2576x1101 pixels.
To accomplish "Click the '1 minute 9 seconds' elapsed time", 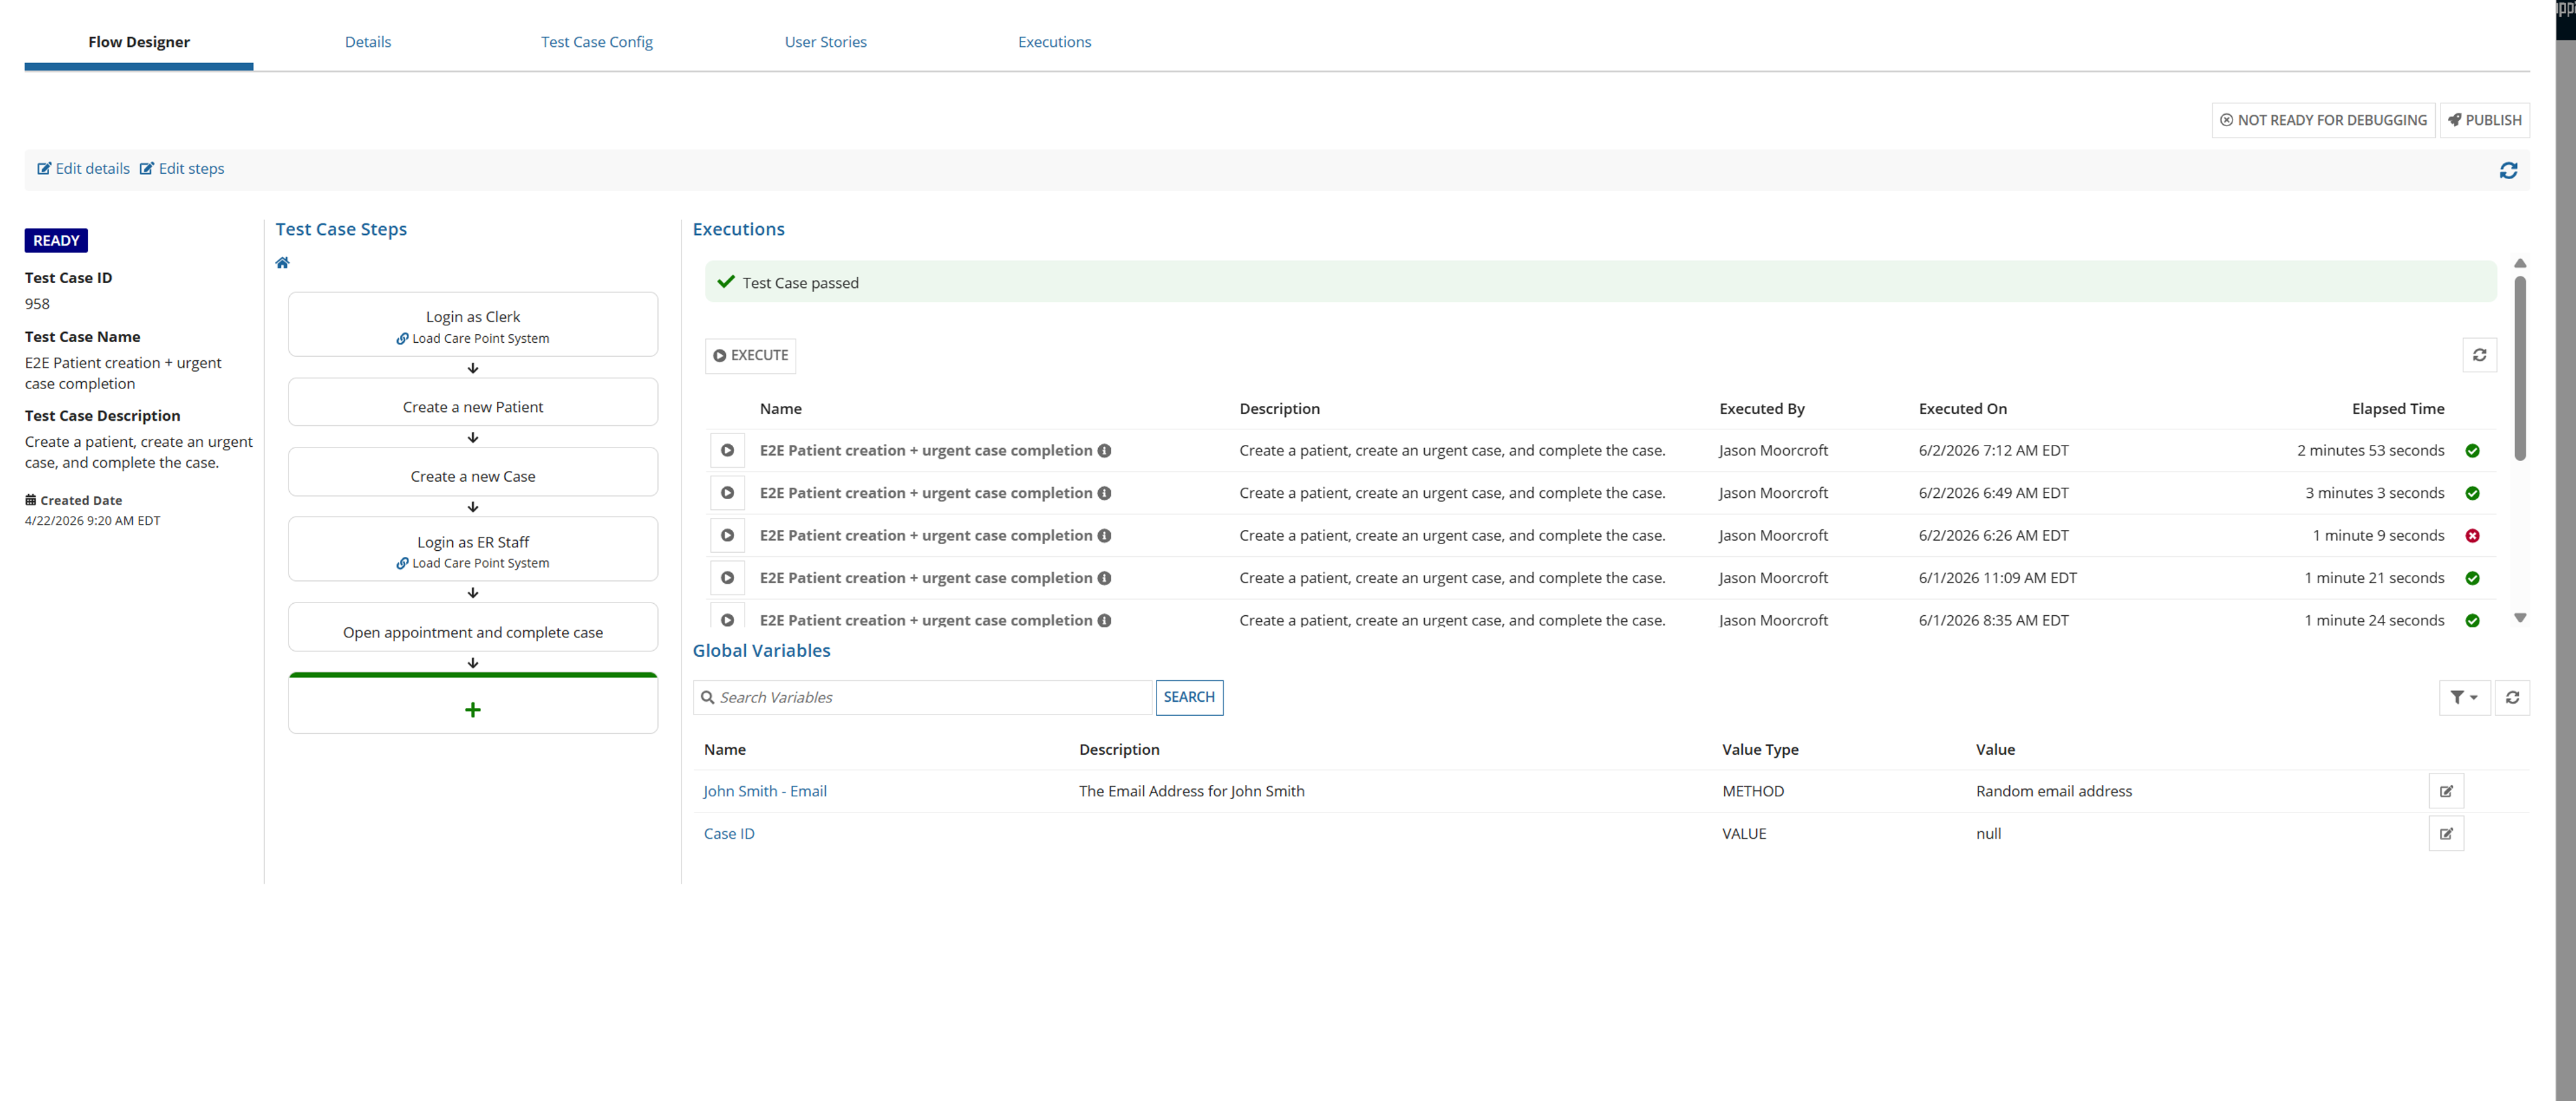I will pyautogui.click(x=2378, y=535).
